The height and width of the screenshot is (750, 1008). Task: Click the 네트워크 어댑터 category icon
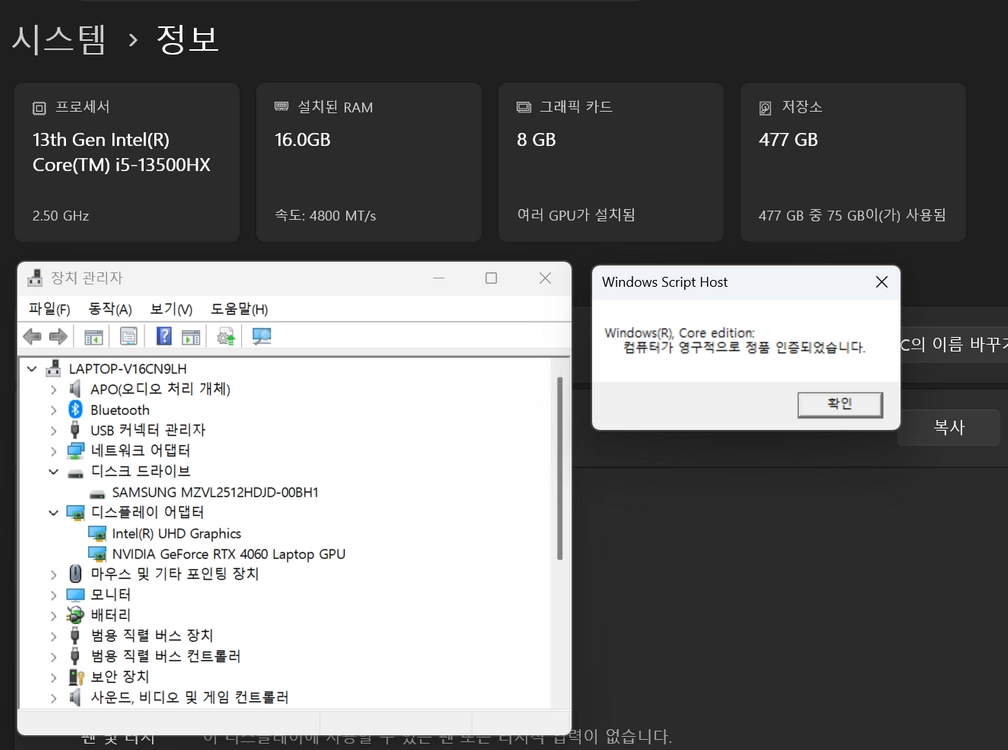click(x=75, y=451)
